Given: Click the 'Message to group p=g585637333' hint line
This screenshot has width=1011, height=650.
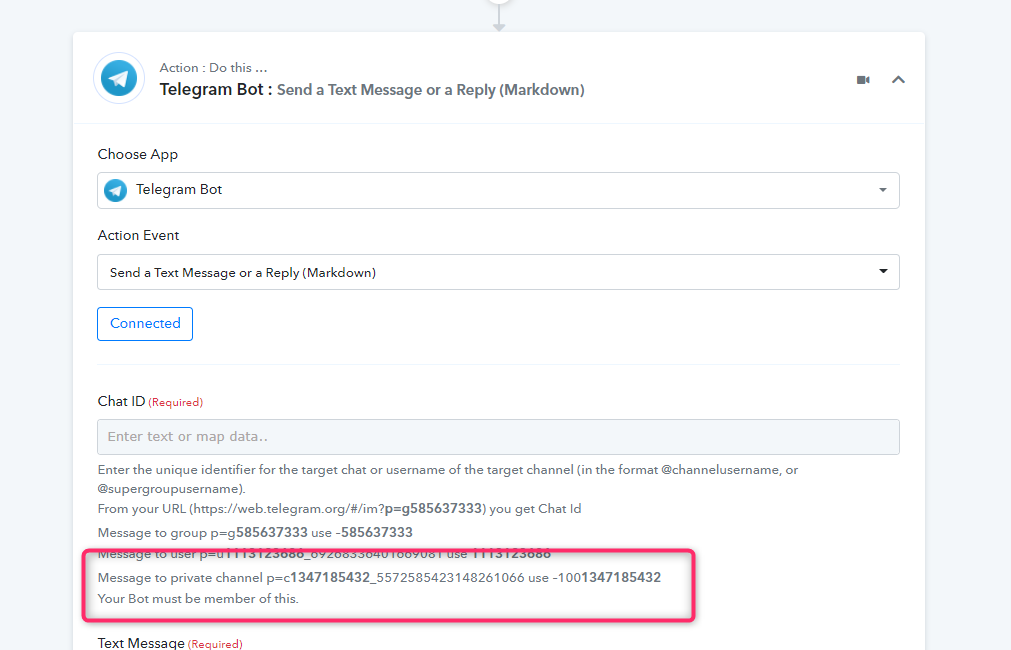Looking at the screenshot, I should (255, 533).
